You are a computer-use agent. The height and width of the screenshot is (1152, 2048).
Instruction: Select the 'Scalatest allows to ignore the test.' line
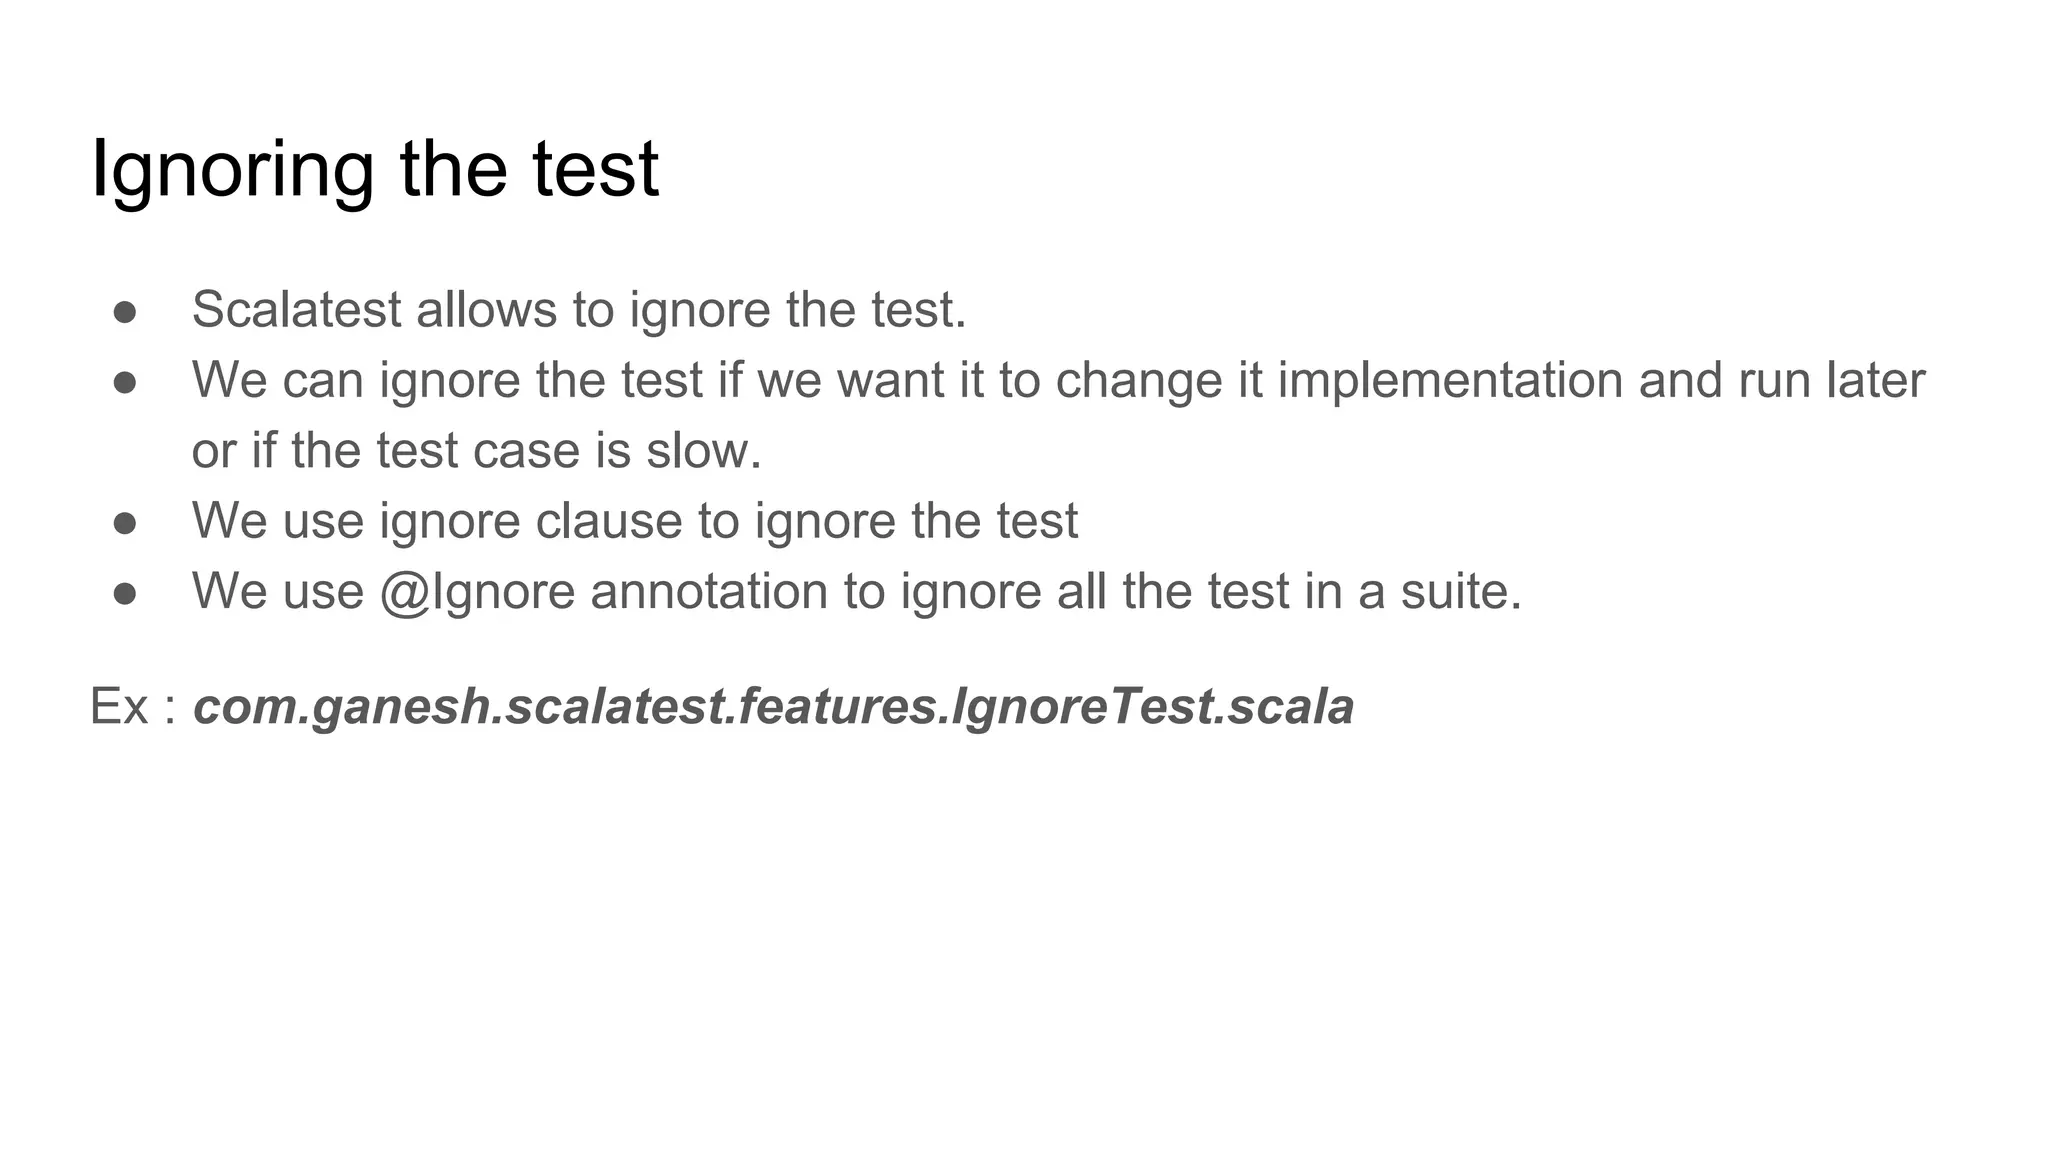[x=578, y=309]
